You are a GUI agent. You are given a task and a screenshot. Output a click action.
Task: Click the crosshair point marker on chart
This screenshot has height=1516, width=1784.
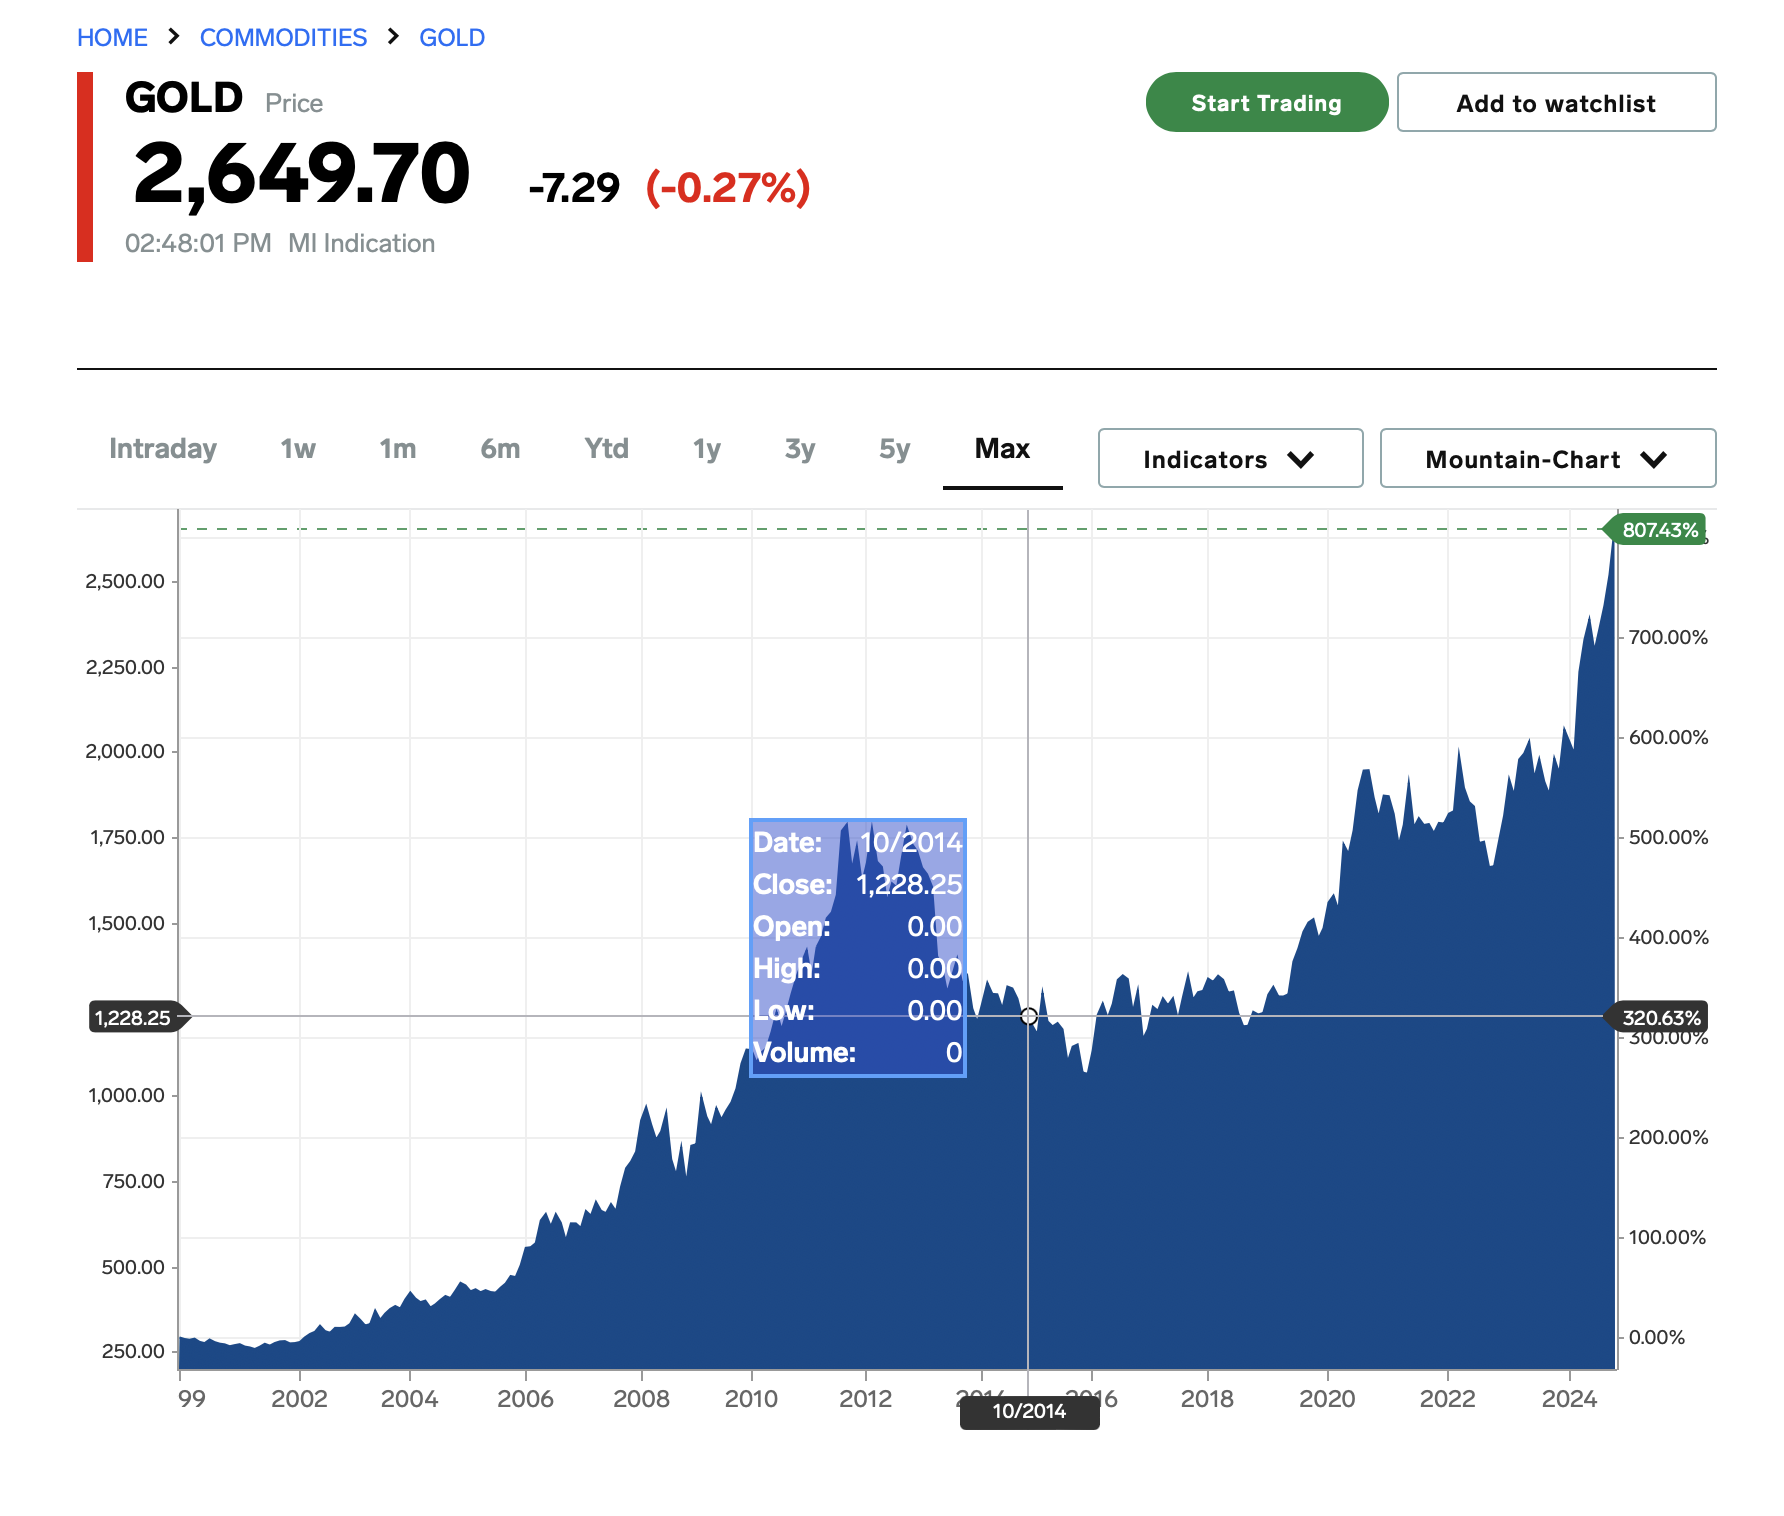[x=1028, y=1017]
